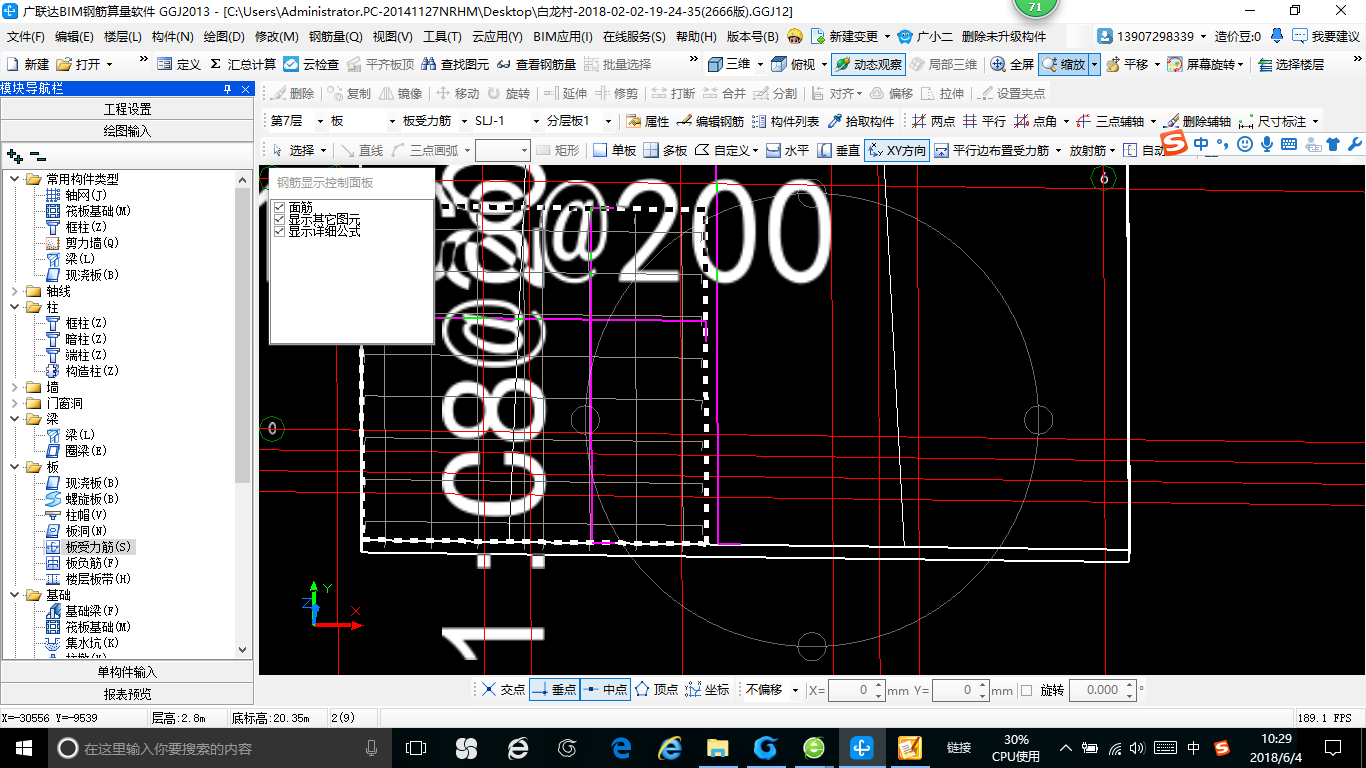
Task: Select the 平移 pan tool
Action: tap(1127, 64)
